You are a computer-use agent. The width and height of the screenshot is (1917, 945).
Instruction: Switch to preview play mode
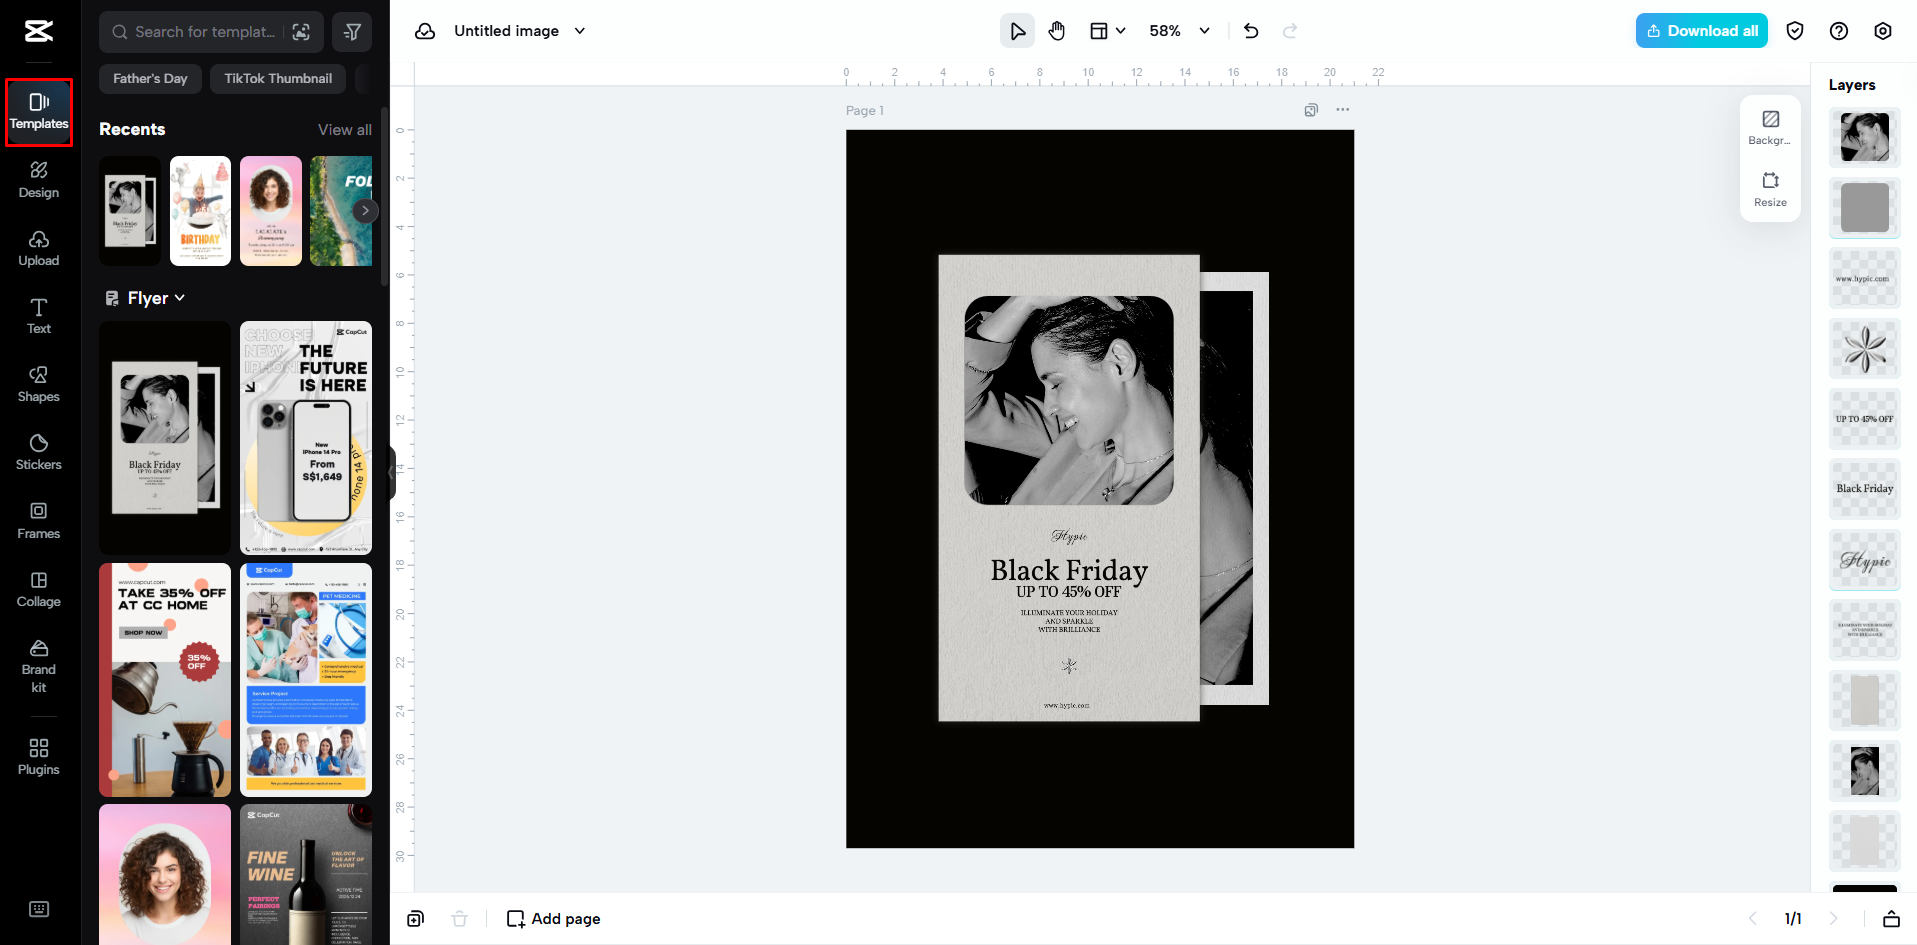tap(1017, 30)
